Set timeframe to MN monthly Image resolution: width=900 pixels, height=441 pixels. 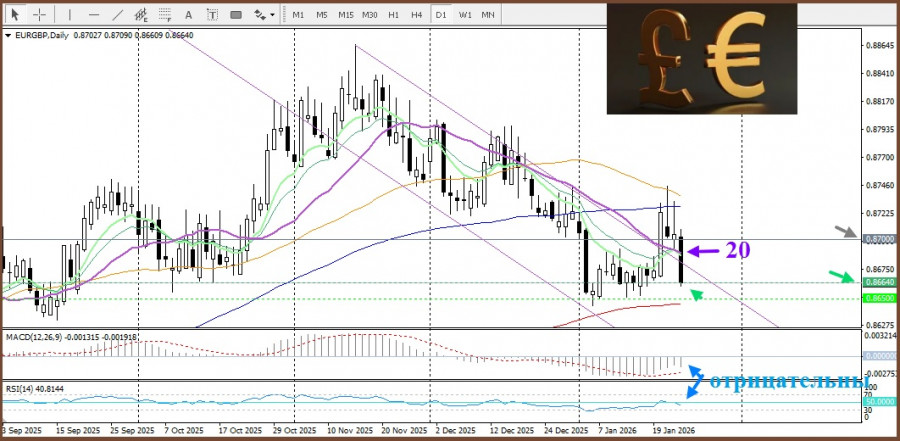tap(488, 15)
